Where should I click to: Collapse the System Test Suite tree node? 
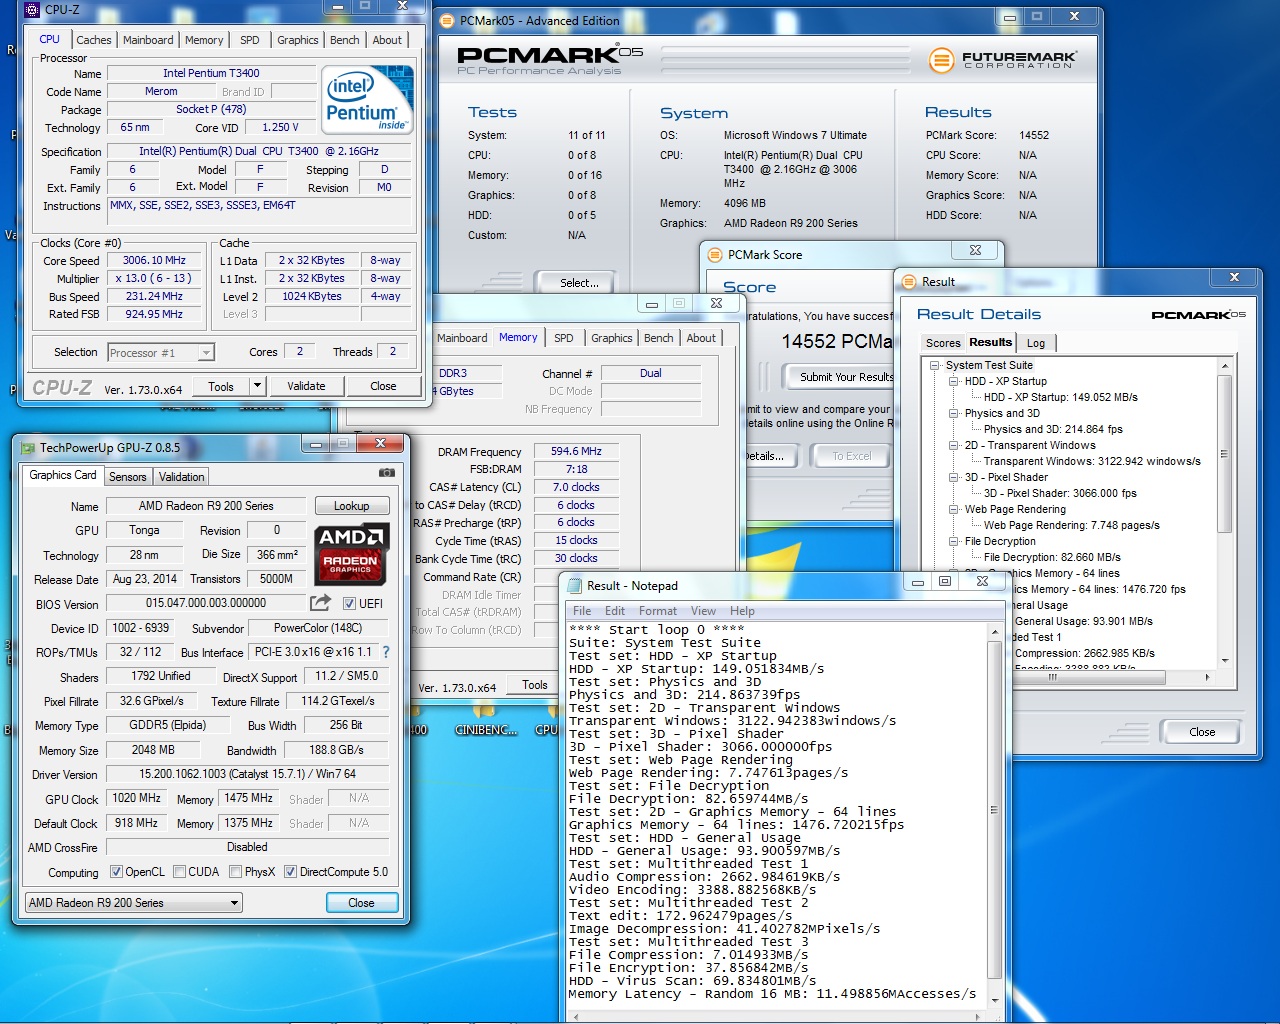935,365
